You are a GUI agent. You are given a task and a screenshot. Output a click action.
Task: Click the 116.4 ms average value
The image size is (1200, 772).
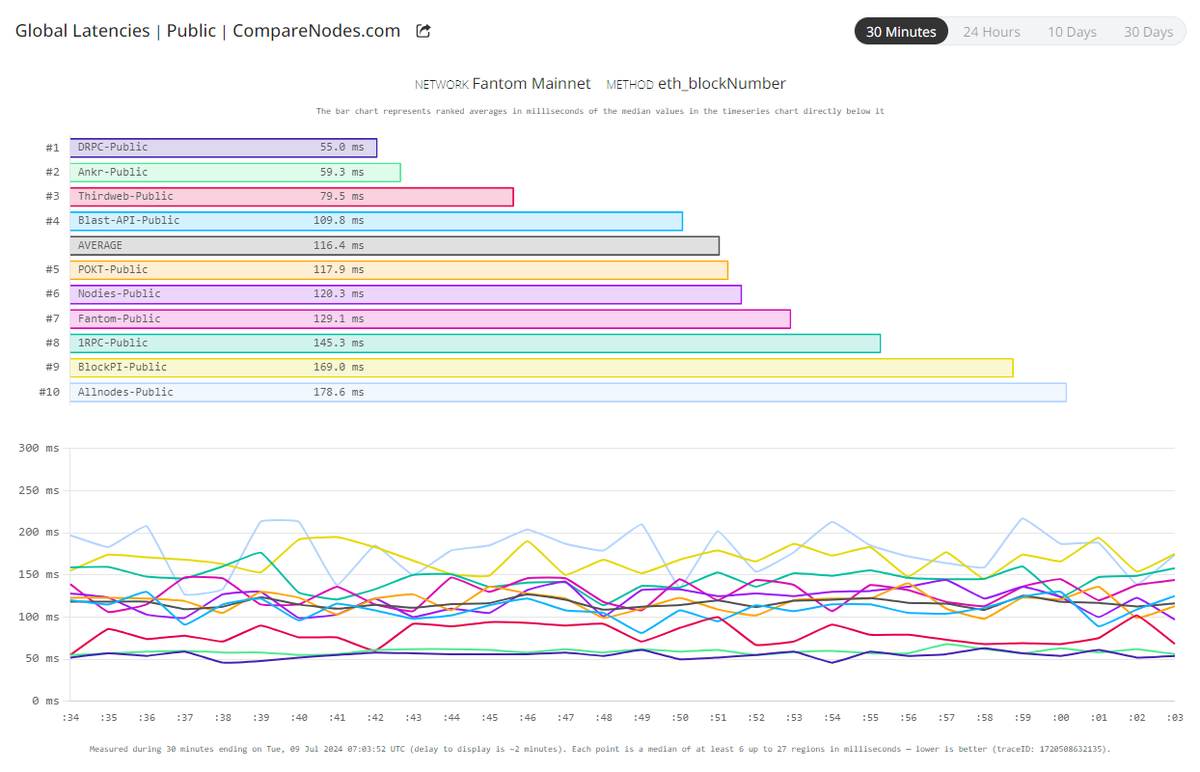pyautogui.click(x=339, y=245)
